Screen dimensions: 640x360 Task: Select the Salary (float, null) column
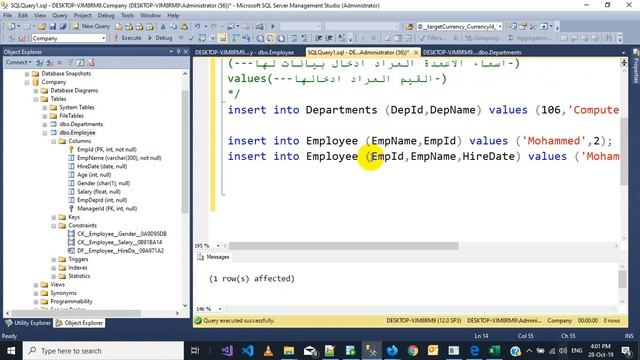pyautogui.click(x=99, y=191)
